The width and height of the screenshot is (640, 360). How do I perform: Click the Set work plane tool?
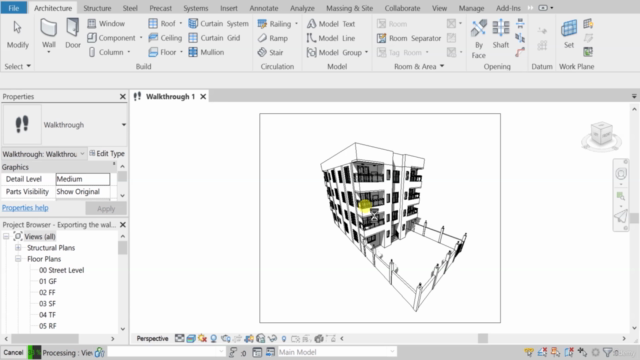[569, 34]
